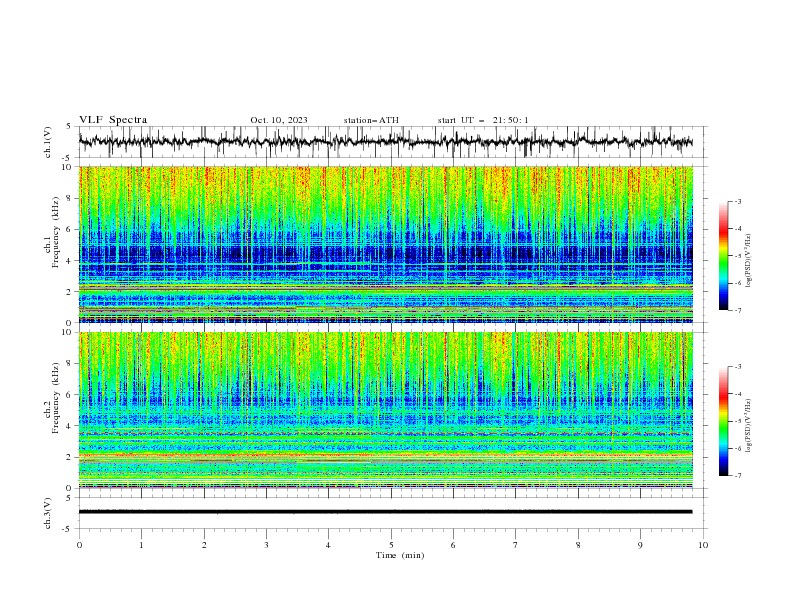This screenshot has height=612, width=792.
Task: Click the ch.1 spectrogram panel
Action: (385, 244)
